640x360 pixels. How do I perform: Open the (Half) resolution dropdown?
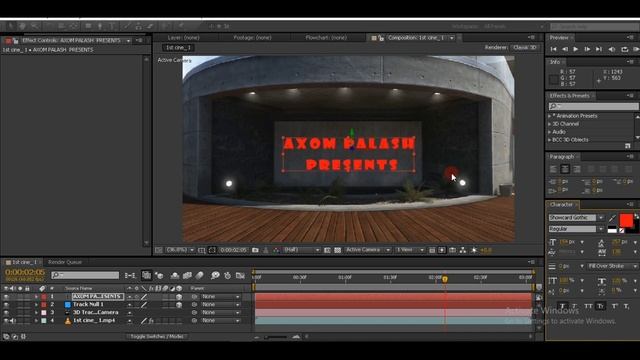pos(301,250)
